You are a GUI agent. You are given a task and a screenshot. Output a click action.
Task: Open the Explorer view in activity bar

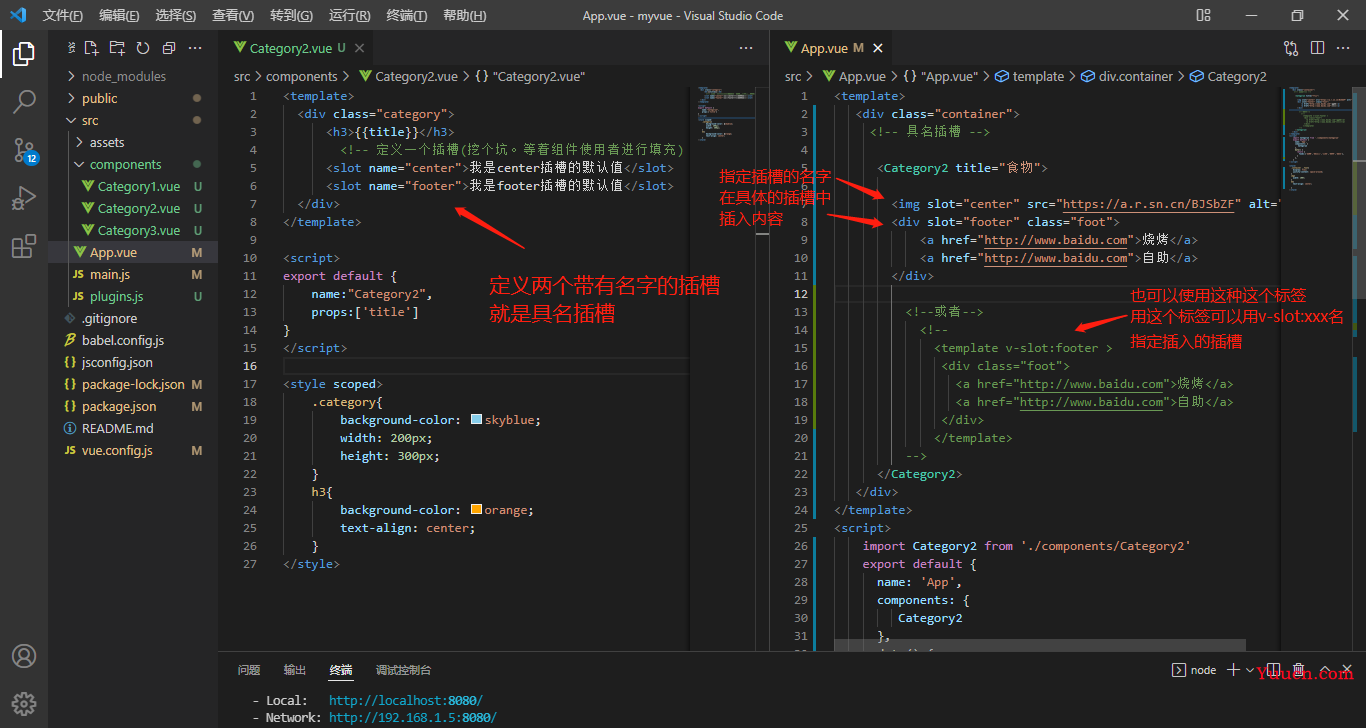[x=24, y=53]
